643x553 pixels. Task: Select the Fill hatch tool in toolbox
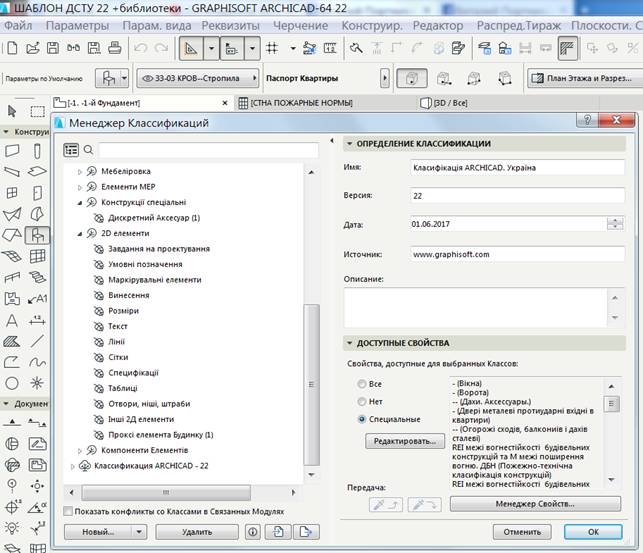tap(12, 341)
